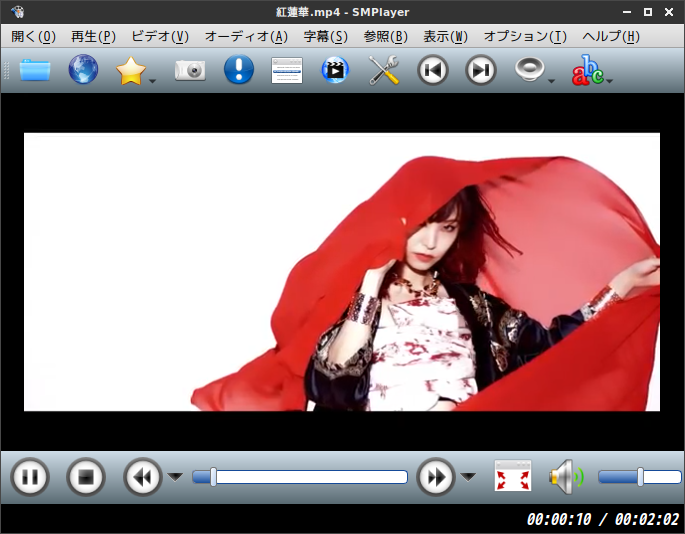
Task: Click the playback seek bar
Action: click(x=300, y=477)
